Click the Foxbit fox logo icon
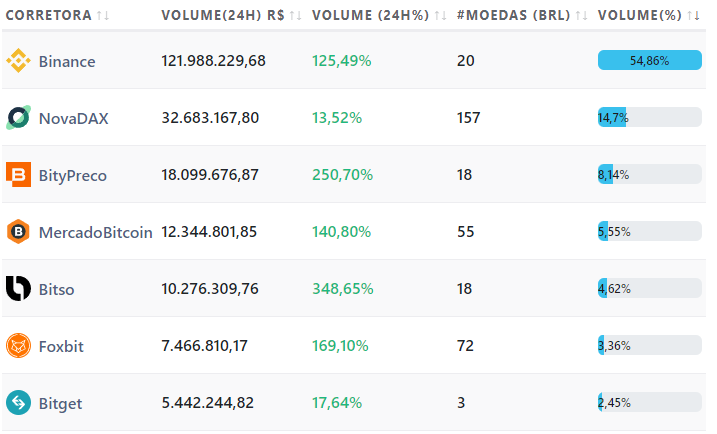 point(18,346)
